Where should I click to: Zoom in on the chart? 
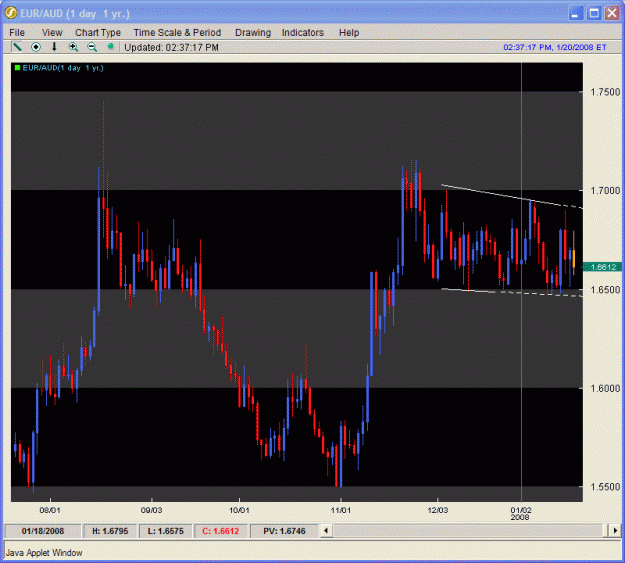coord(73,47)
